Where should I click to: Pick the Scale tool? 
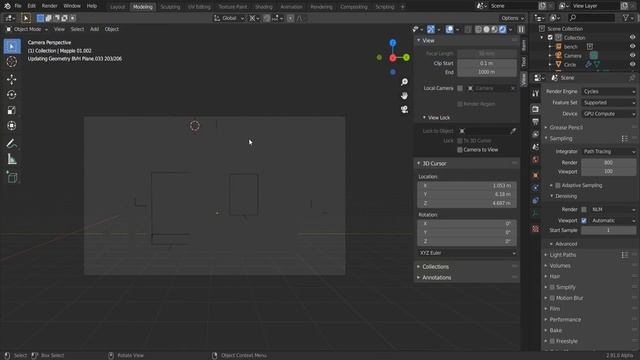[12, 110]
